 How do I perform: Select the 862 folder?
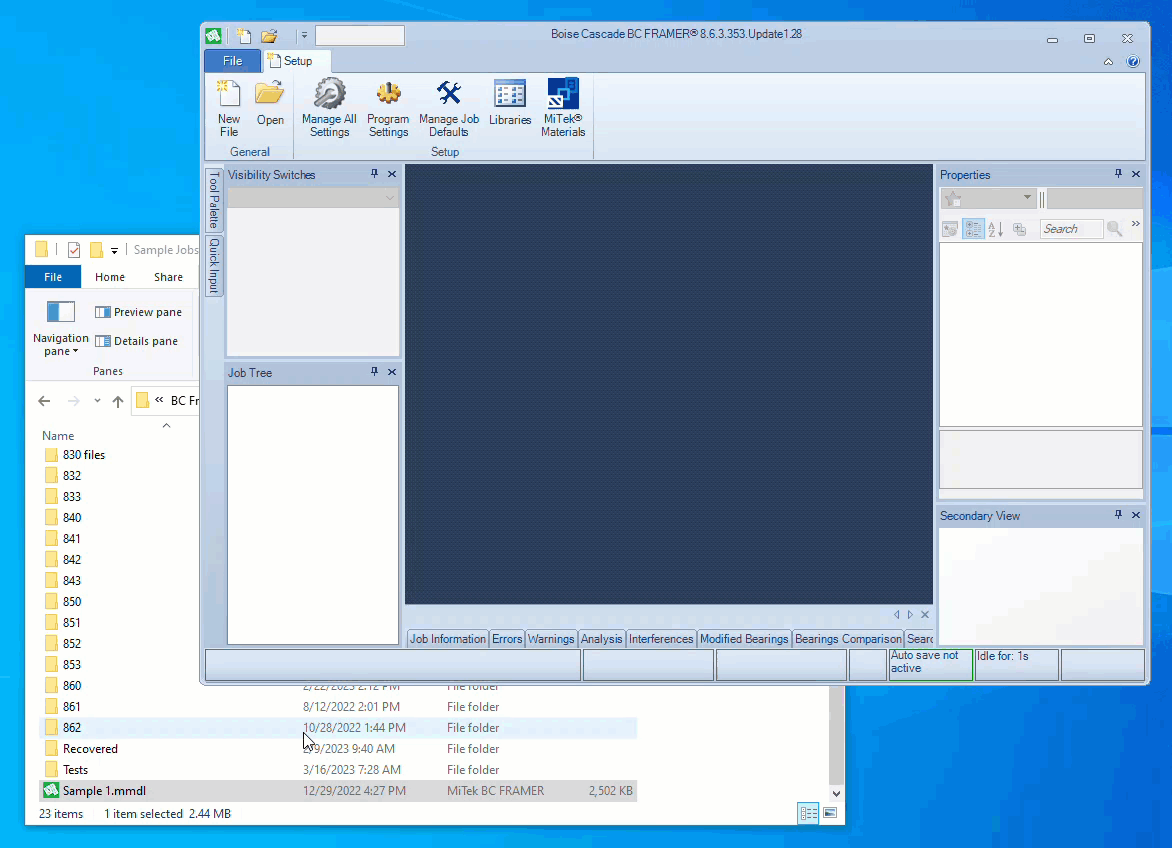click(338, 728)
